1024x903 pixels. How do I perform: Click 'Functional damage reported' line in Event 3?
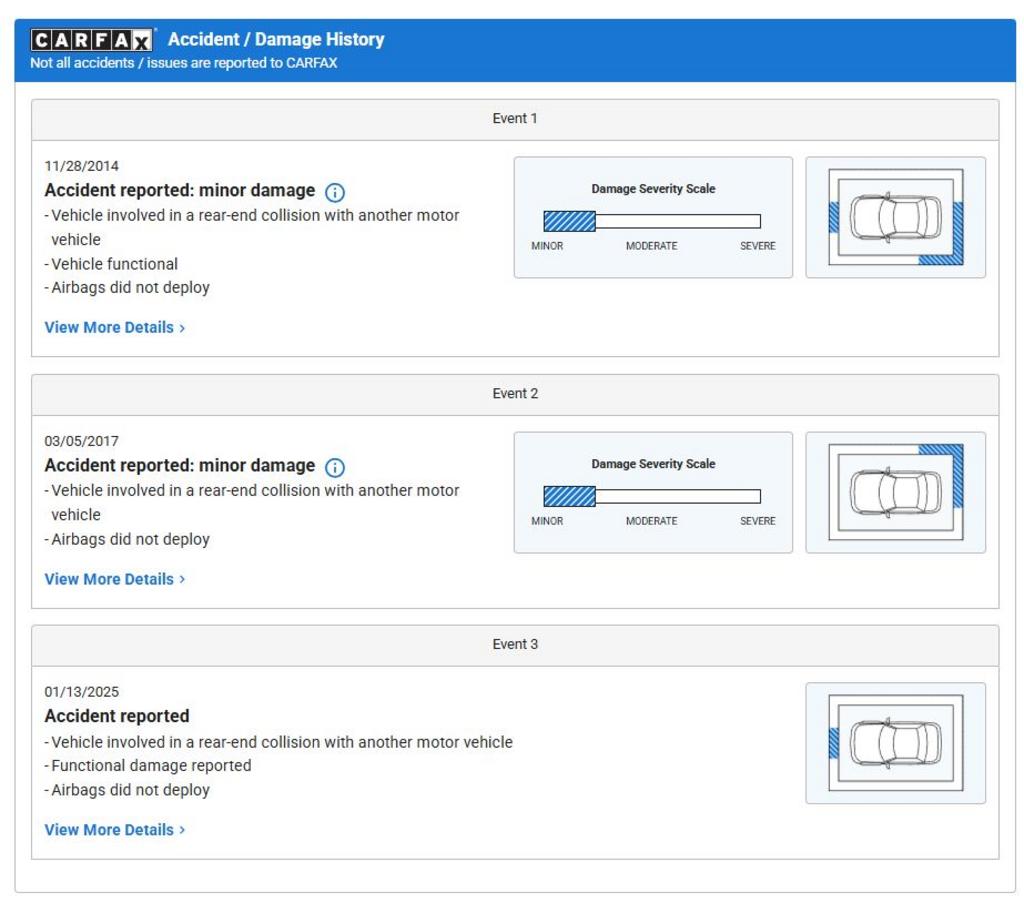tap(151, 766)
